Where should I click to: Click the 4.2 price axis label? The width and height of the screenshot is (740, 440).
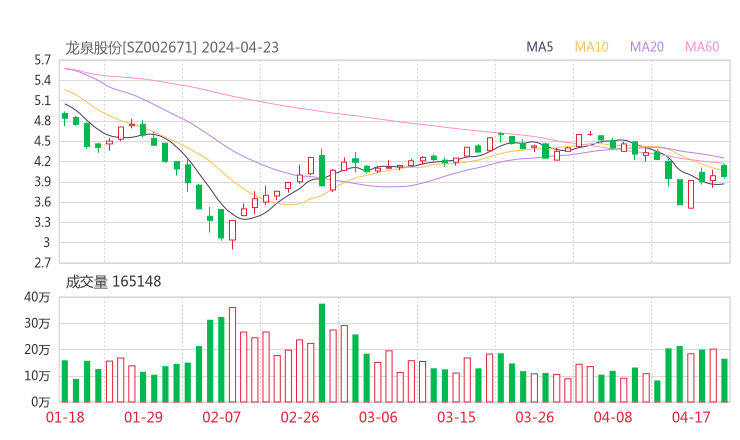[x=42, y=162]
